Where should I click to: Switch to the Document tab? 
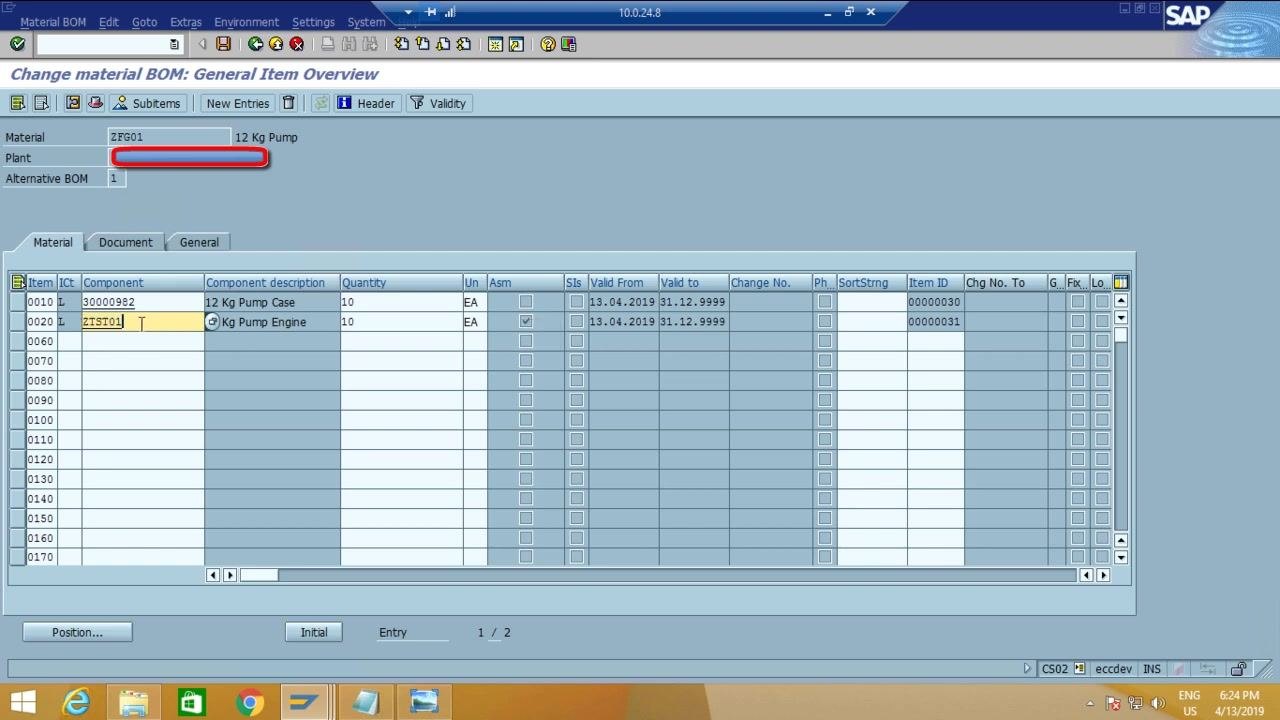[x=126, y=242]
